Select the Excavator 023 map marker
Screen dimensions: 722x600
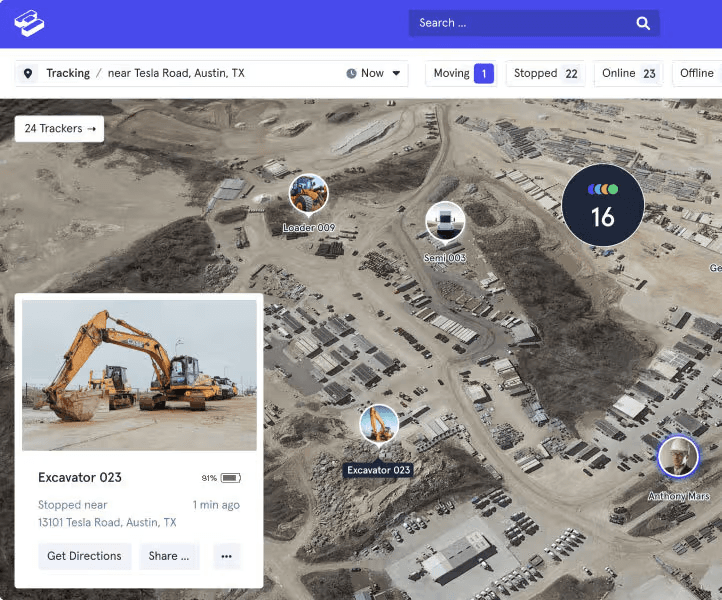click(379, 425)
